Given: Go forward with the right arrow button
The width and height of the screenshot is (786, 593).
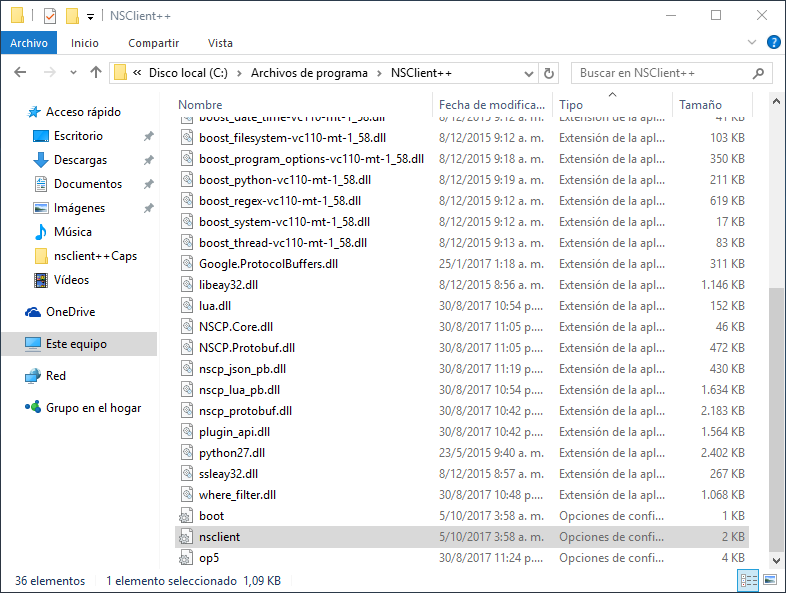Looking at the screenshot, I should point(49,73).
